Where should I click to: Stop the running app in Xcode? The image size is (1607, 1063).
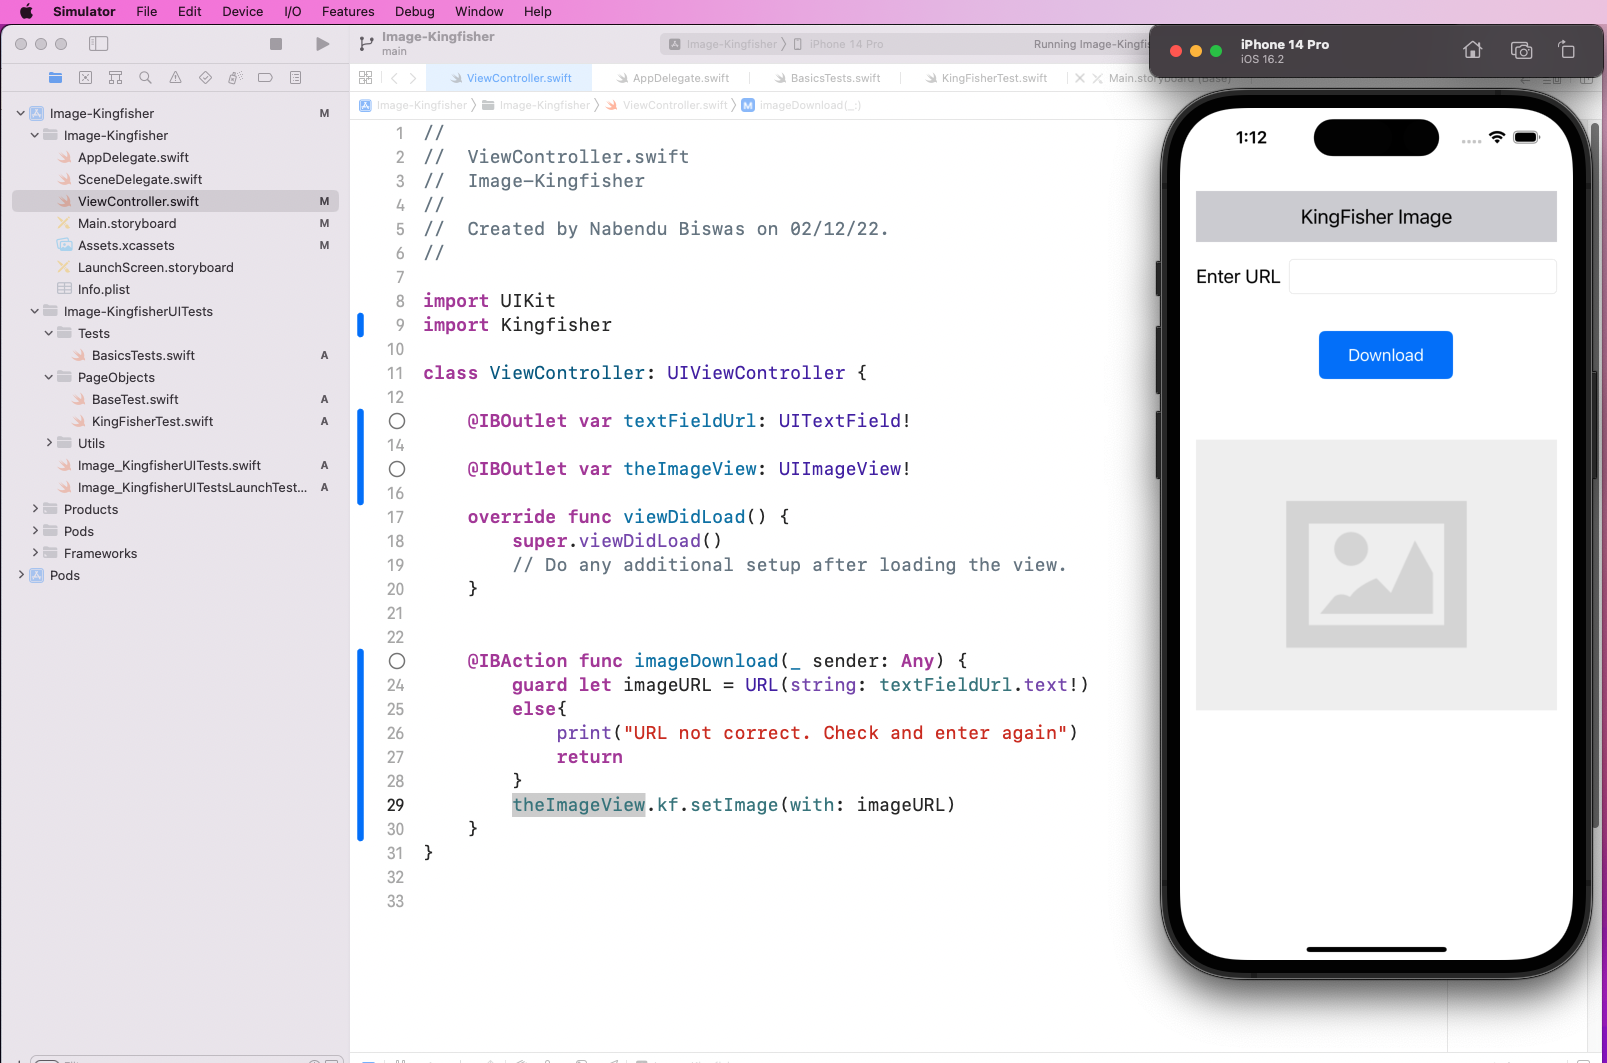[x=276, y=44]
